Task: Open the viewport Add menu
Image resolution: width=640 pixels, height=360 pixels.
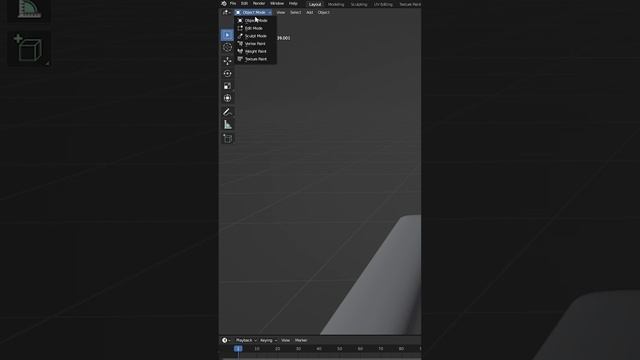Action: (309, 12)
